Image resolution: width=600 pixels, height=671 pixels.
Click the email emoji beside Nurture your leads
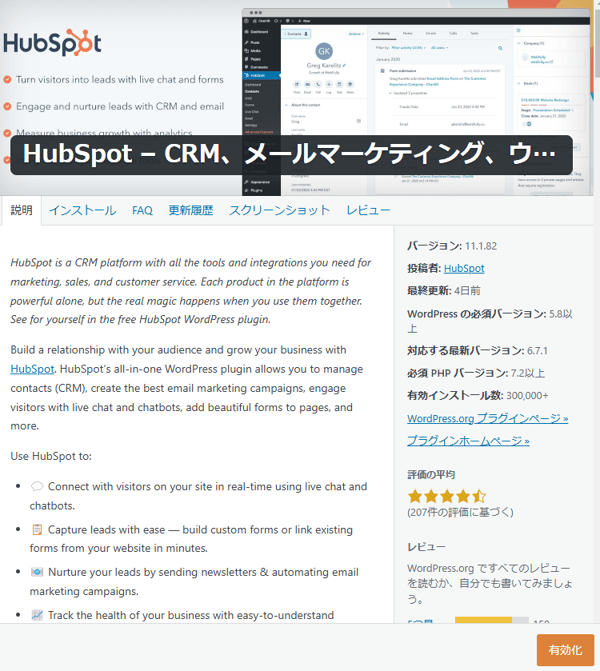37,572
